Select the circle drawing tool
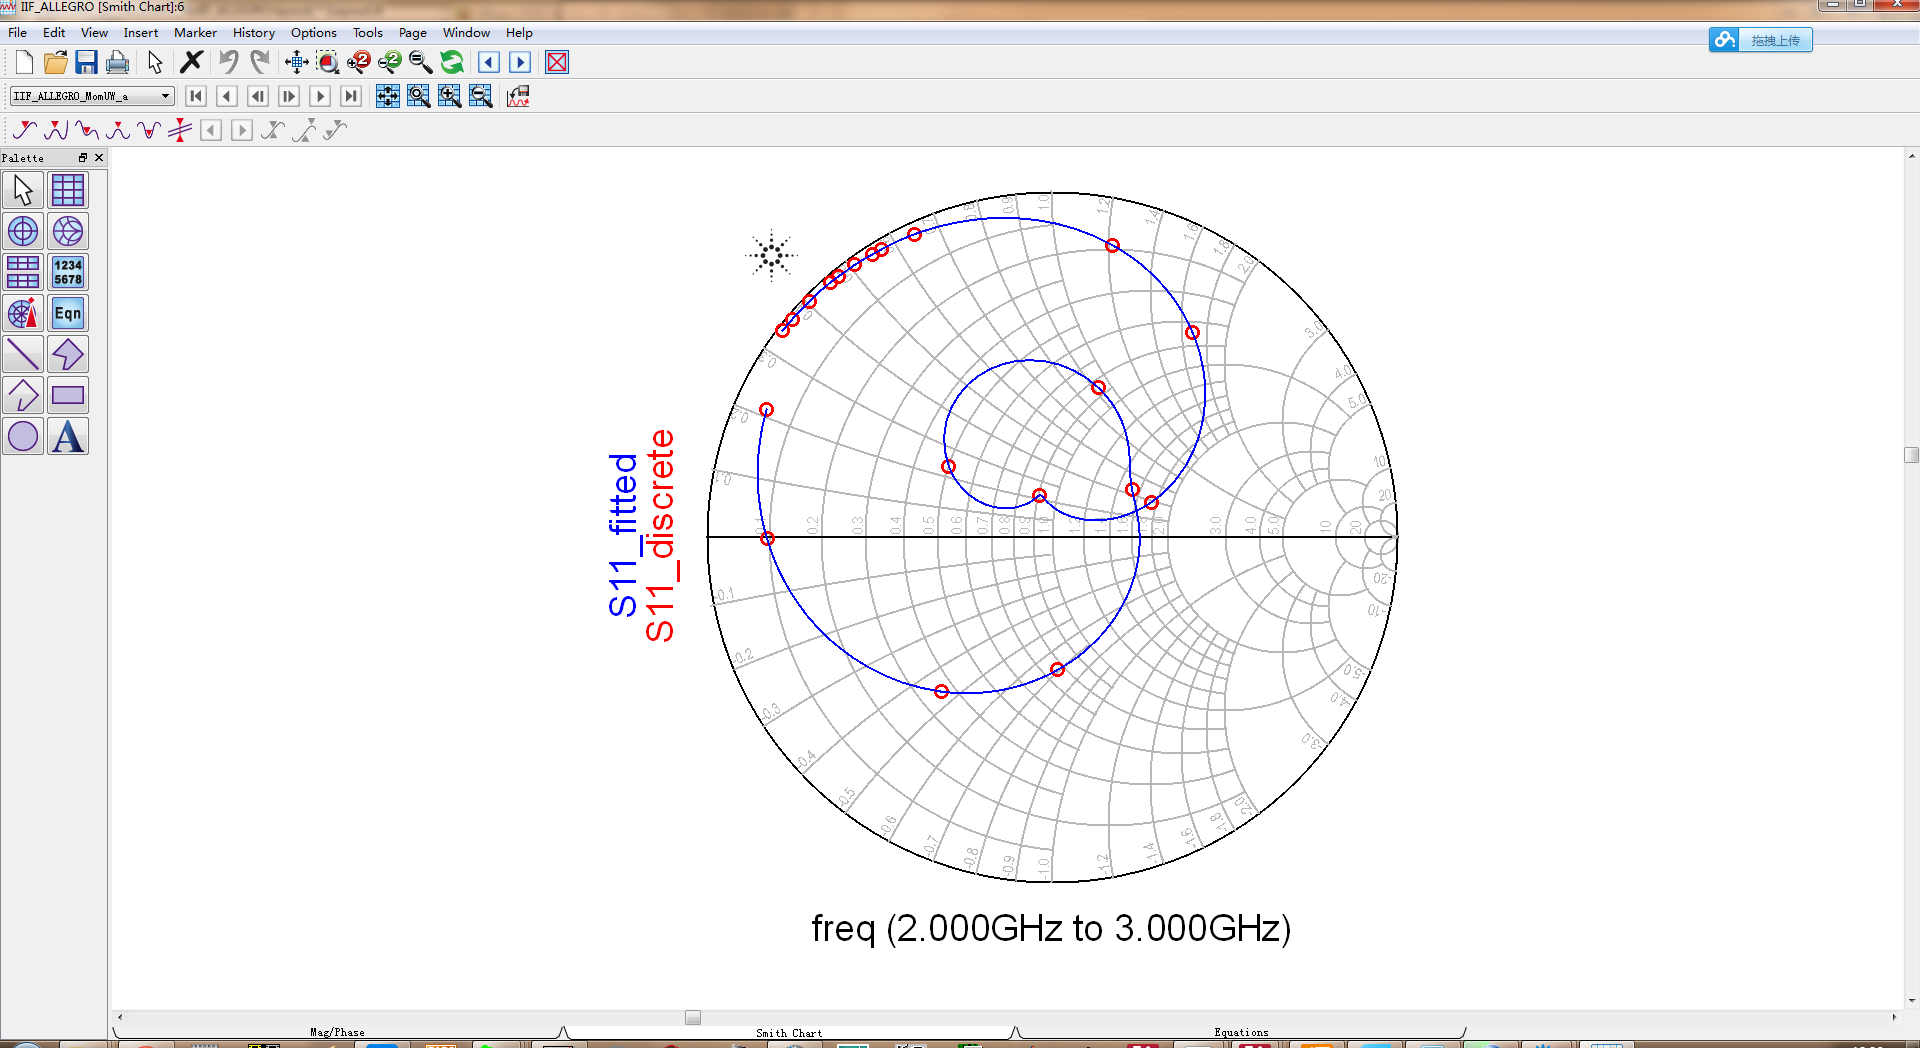Screen dimensions: 1920x1048 pyautogui.click(x=23, y=436)
